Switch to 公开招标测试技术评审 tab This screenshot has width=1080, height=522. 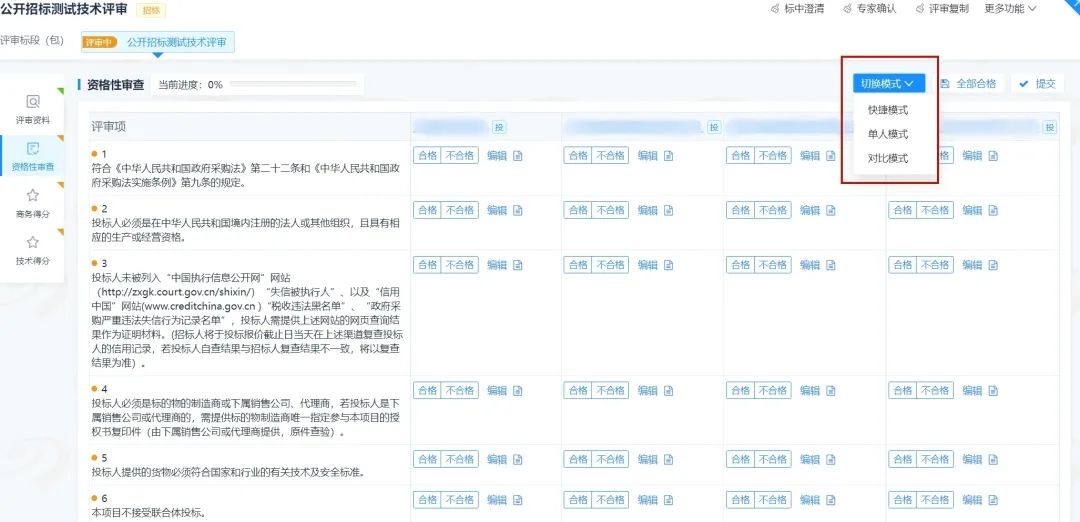point(176,43)
